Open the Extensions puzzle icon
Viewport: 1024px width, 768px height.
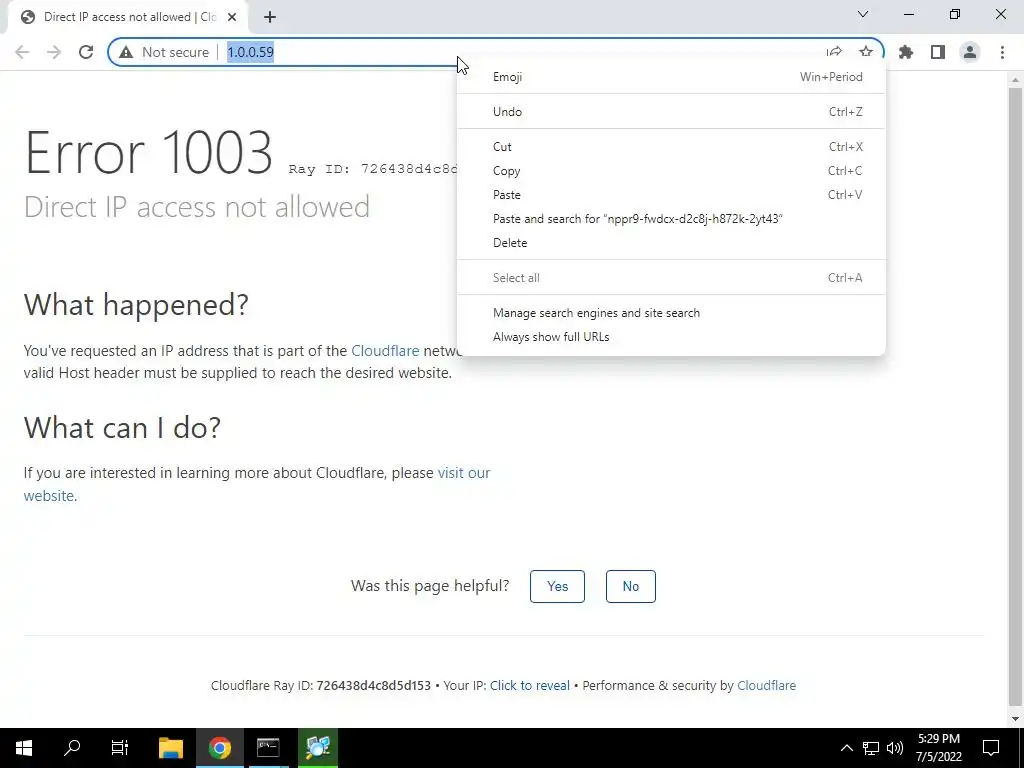[x=906, y=52]
